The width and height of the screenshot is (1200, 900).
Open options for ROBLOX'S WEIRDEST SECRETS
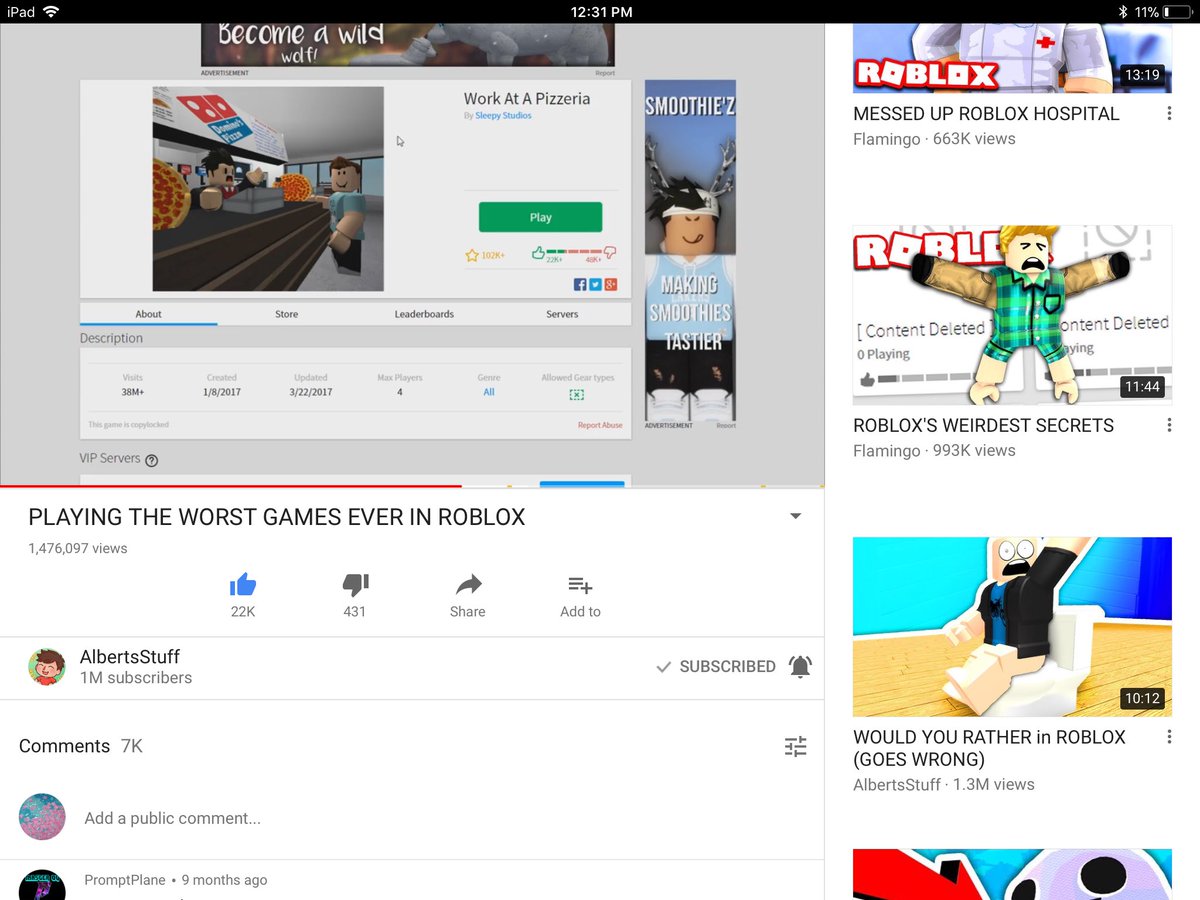[1169, 426]
